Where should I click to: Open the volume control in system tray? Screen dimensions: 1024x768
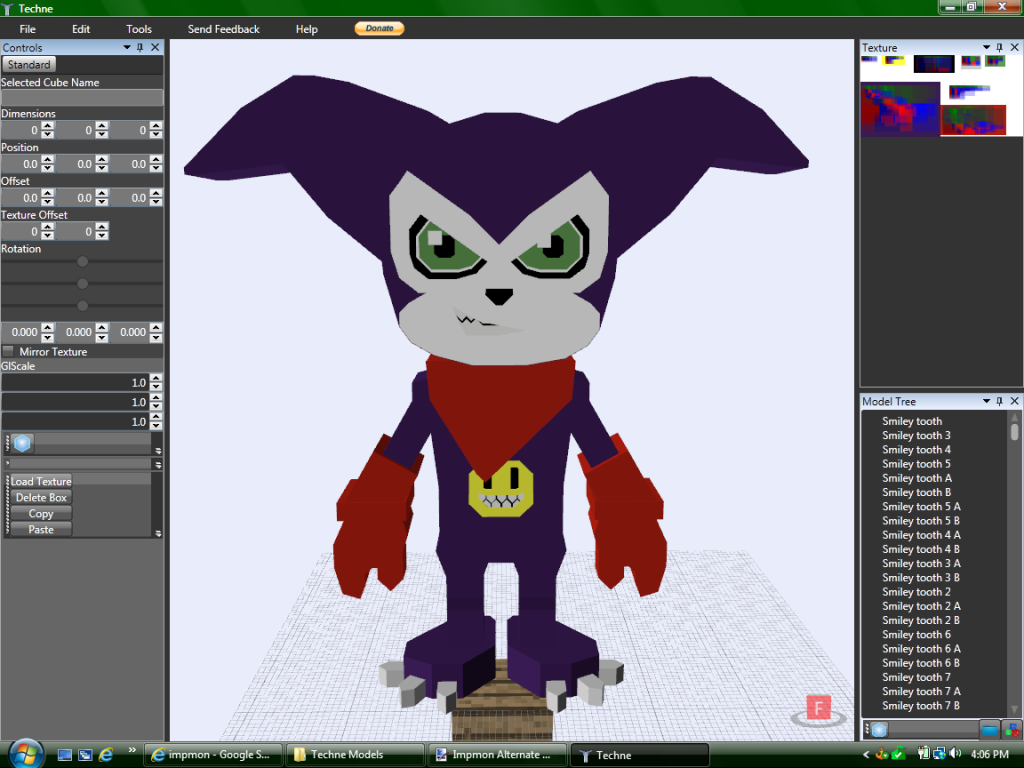955,754
